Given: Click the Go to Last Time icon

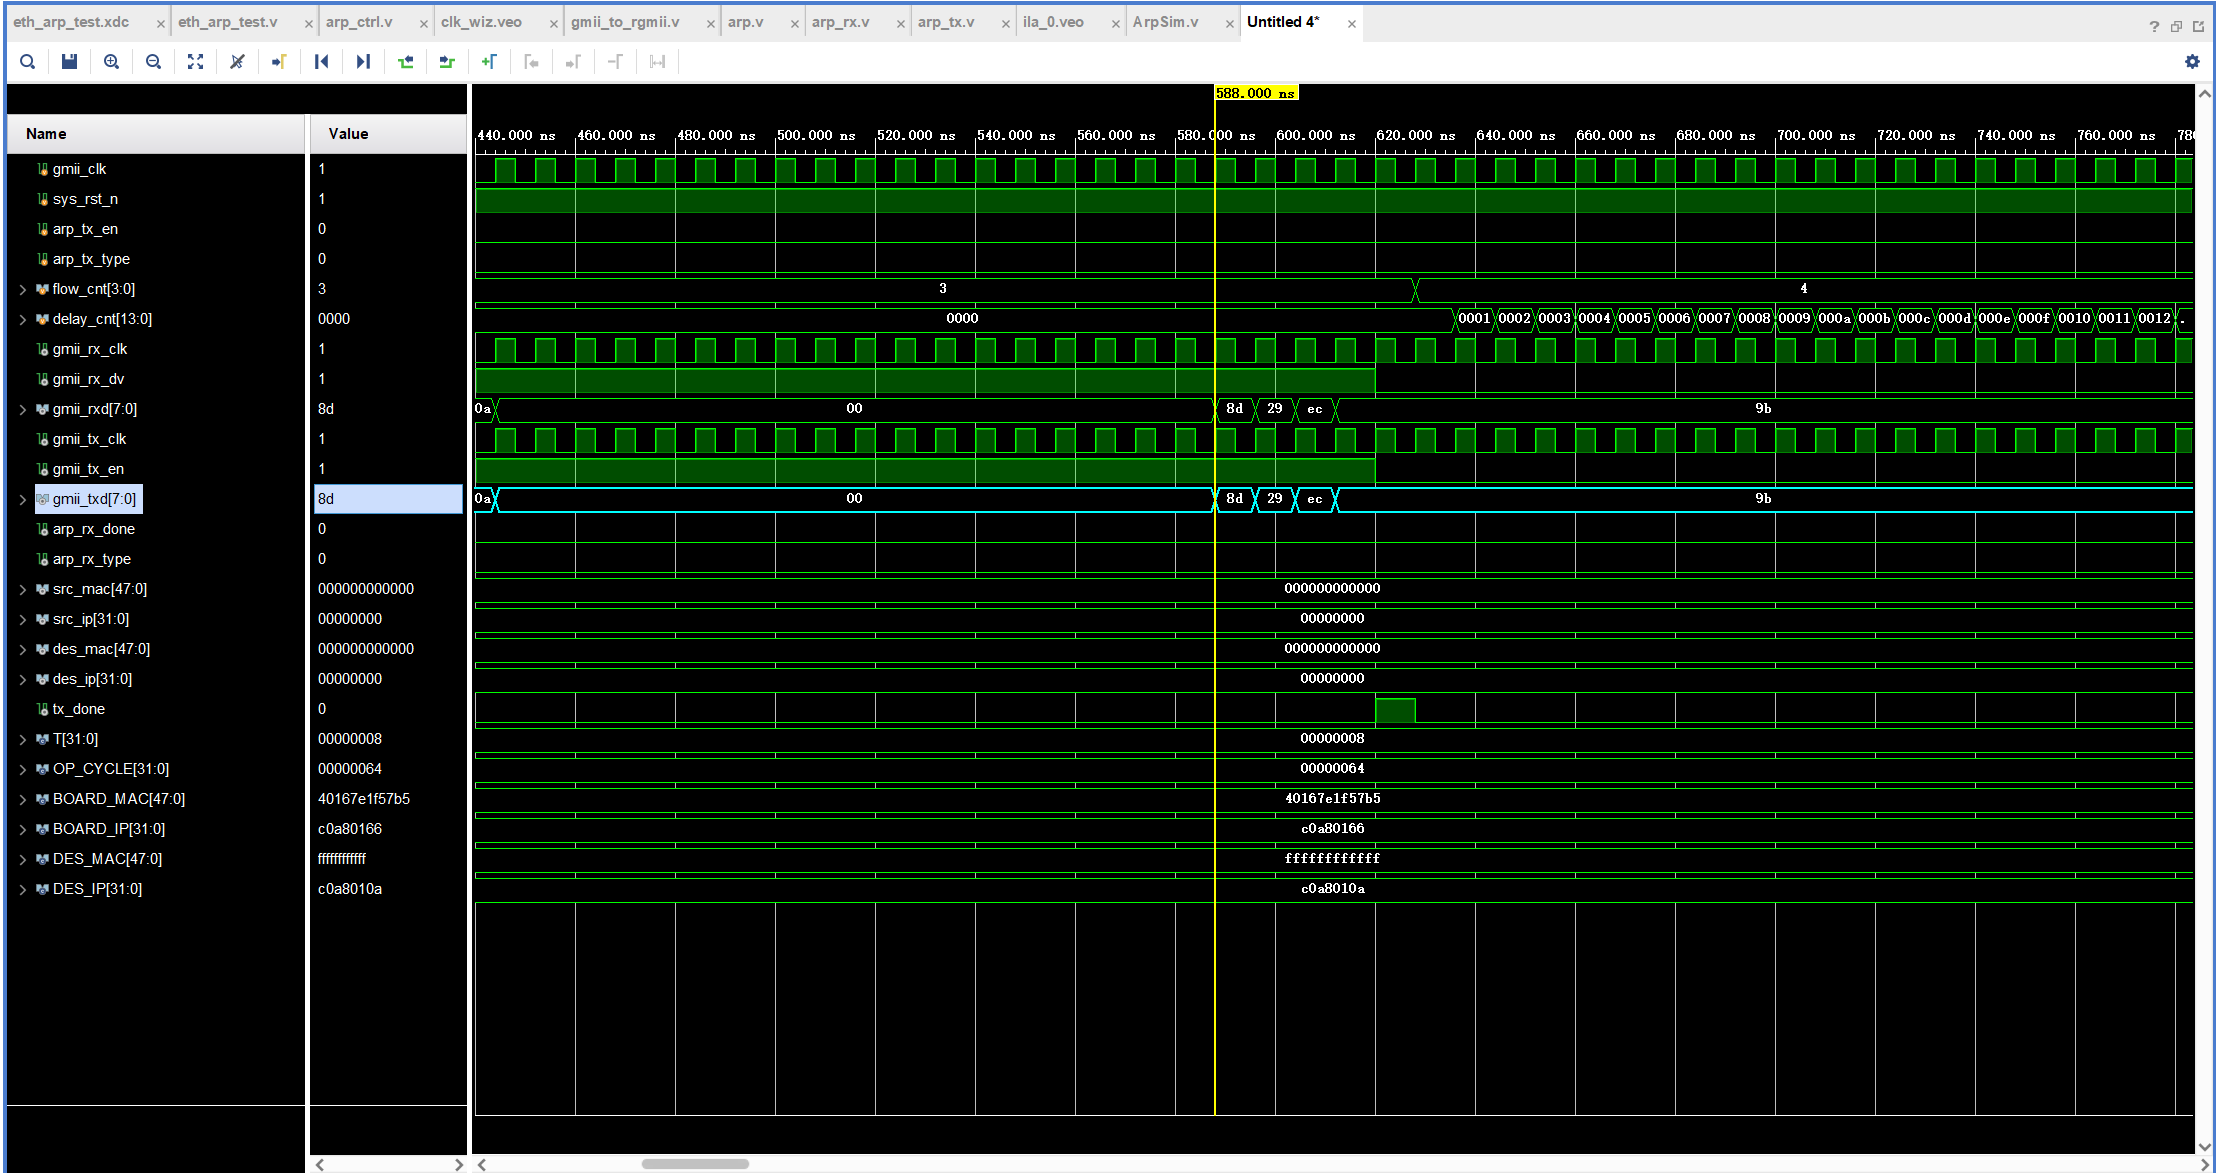Looking at the screenshot, I should click(363, 62).
